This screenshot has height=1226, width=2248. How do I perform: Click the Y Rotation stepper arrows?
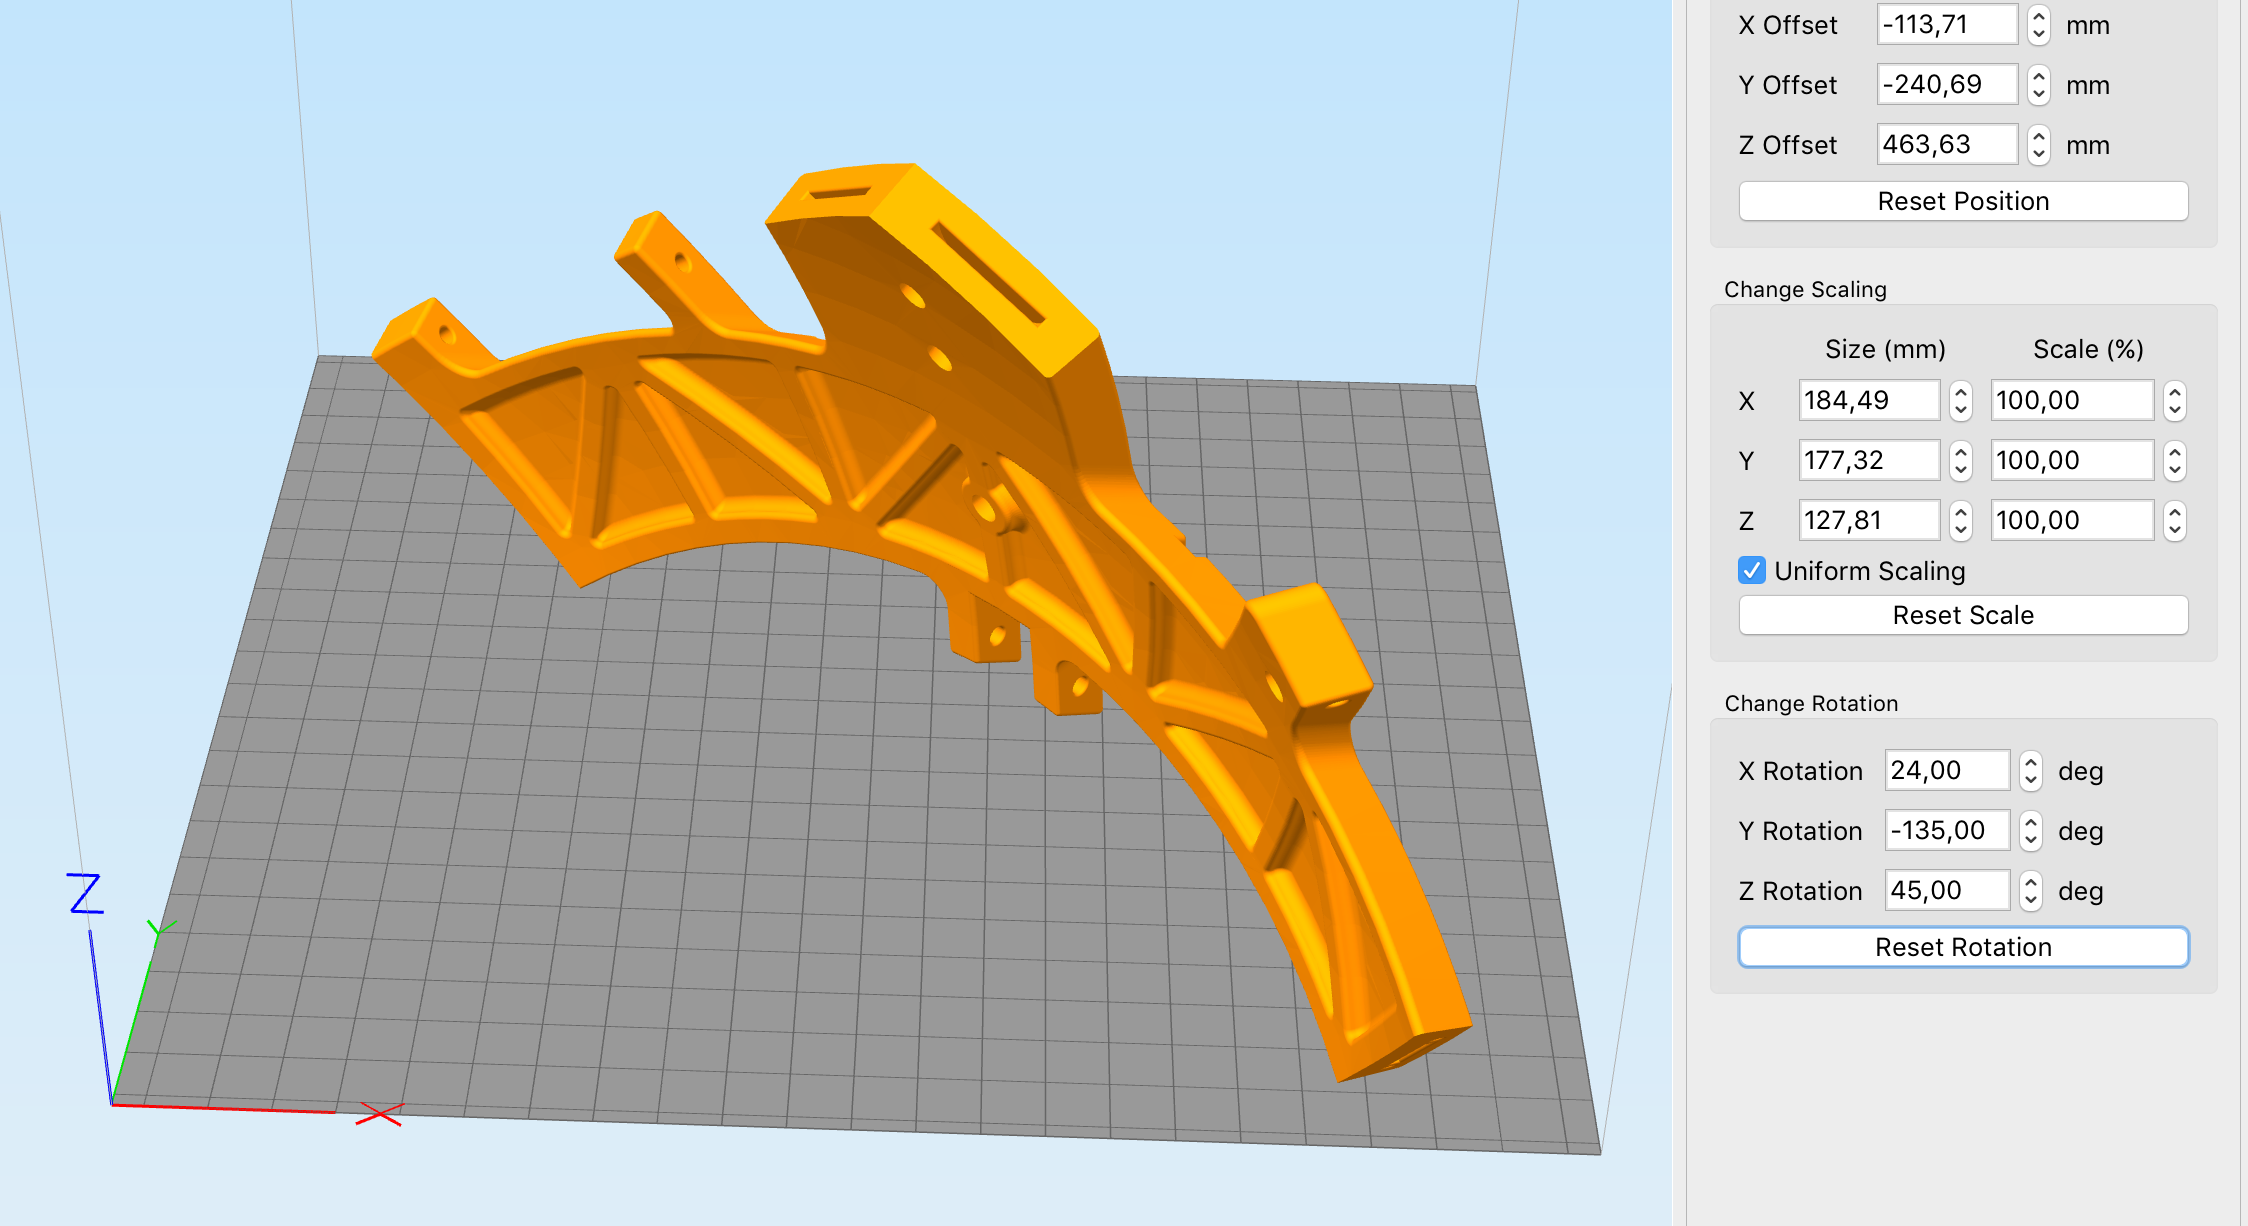click(2031, 831)
